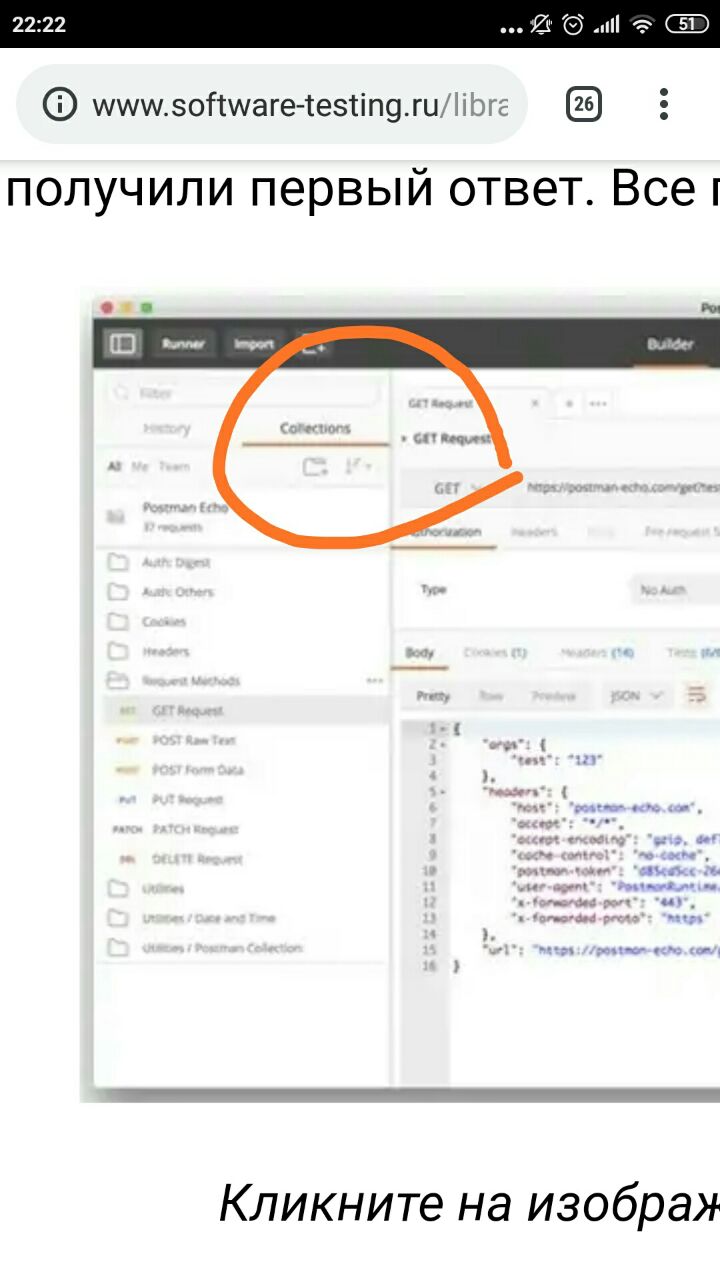Click the folder icon of Utilities
720x1280 pixels.
[118, 888]
